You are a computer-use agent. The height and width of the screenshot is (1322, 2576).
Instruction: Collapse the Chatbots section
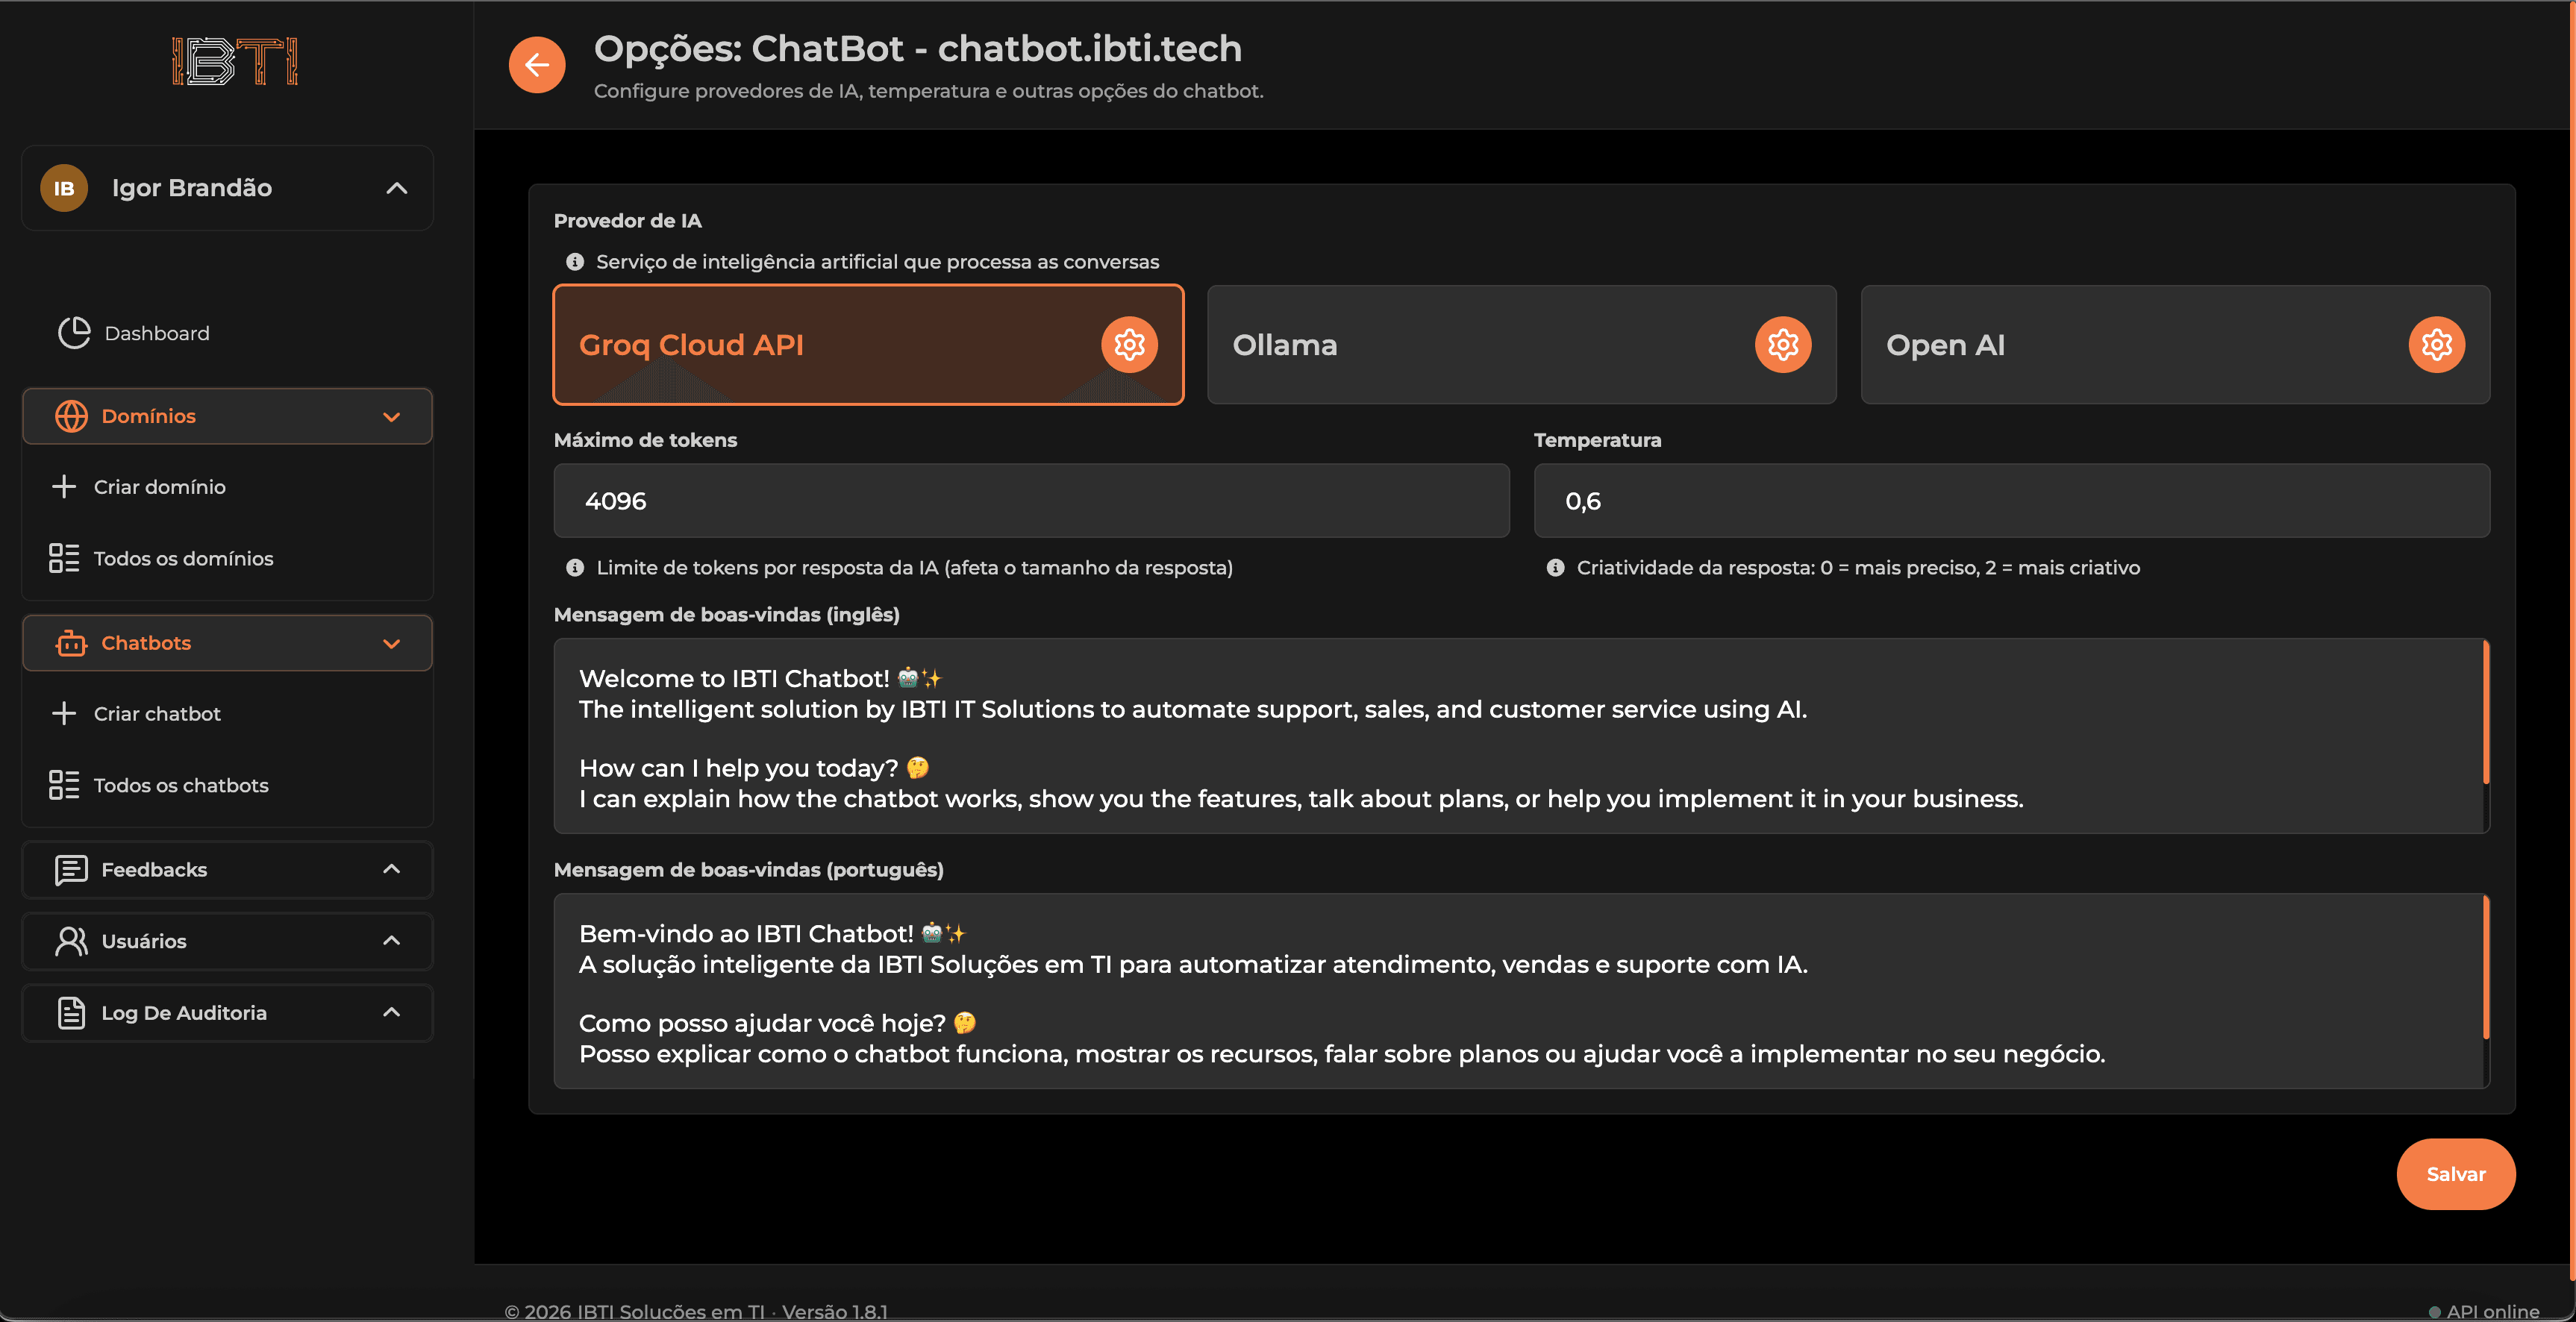point(391,643)
